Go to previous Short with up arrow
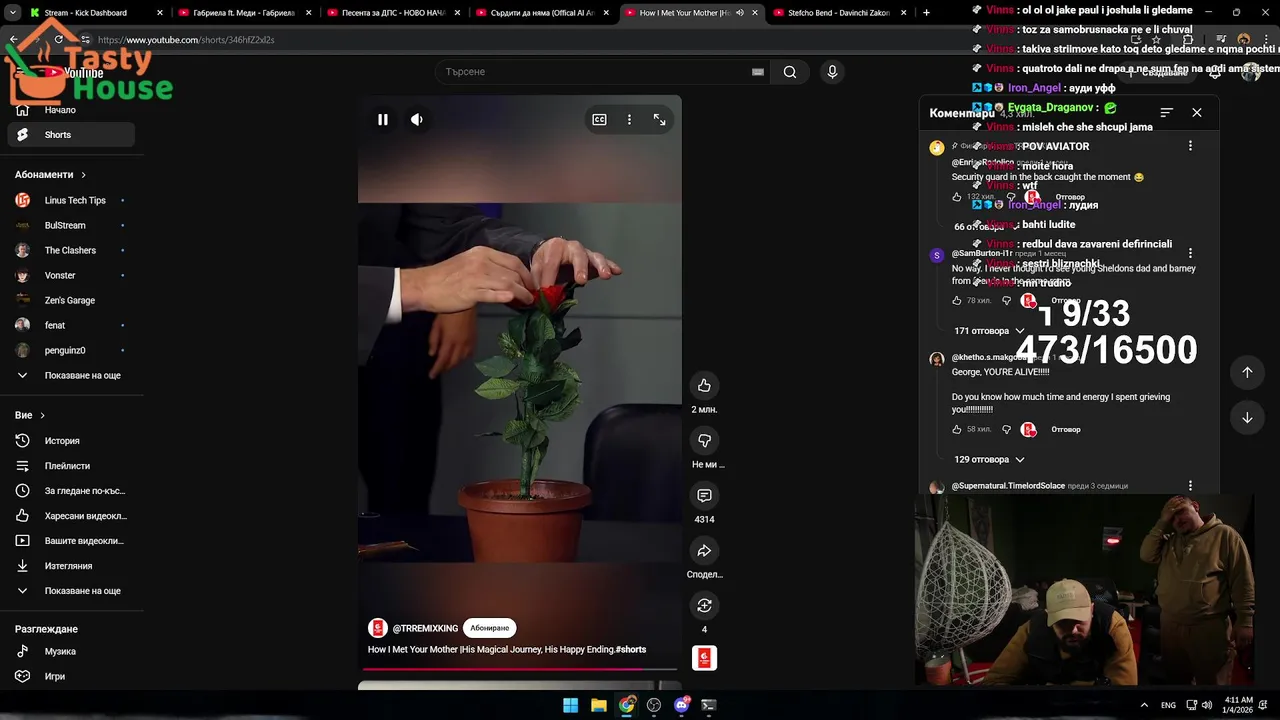Image resolution: width=1280 pixels, height=720 pixels. coord(1247,372)
